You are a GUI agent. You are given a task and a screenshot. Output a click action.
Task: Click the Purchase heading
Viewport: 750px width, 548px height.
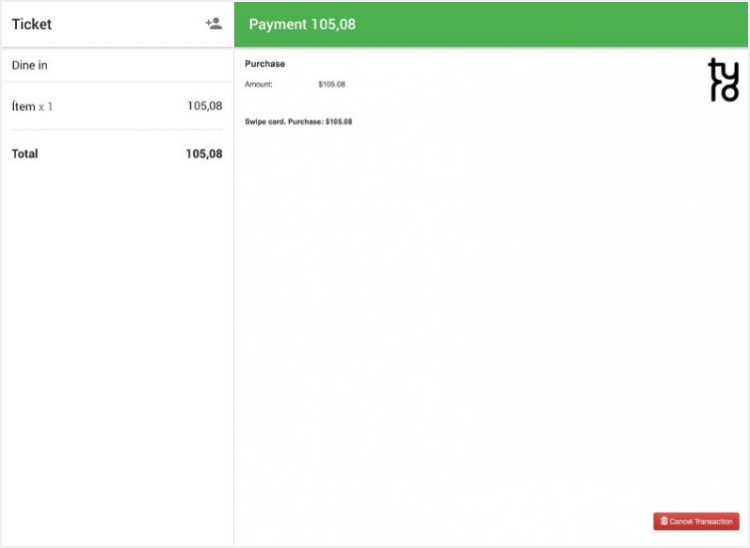pos(265,64)
